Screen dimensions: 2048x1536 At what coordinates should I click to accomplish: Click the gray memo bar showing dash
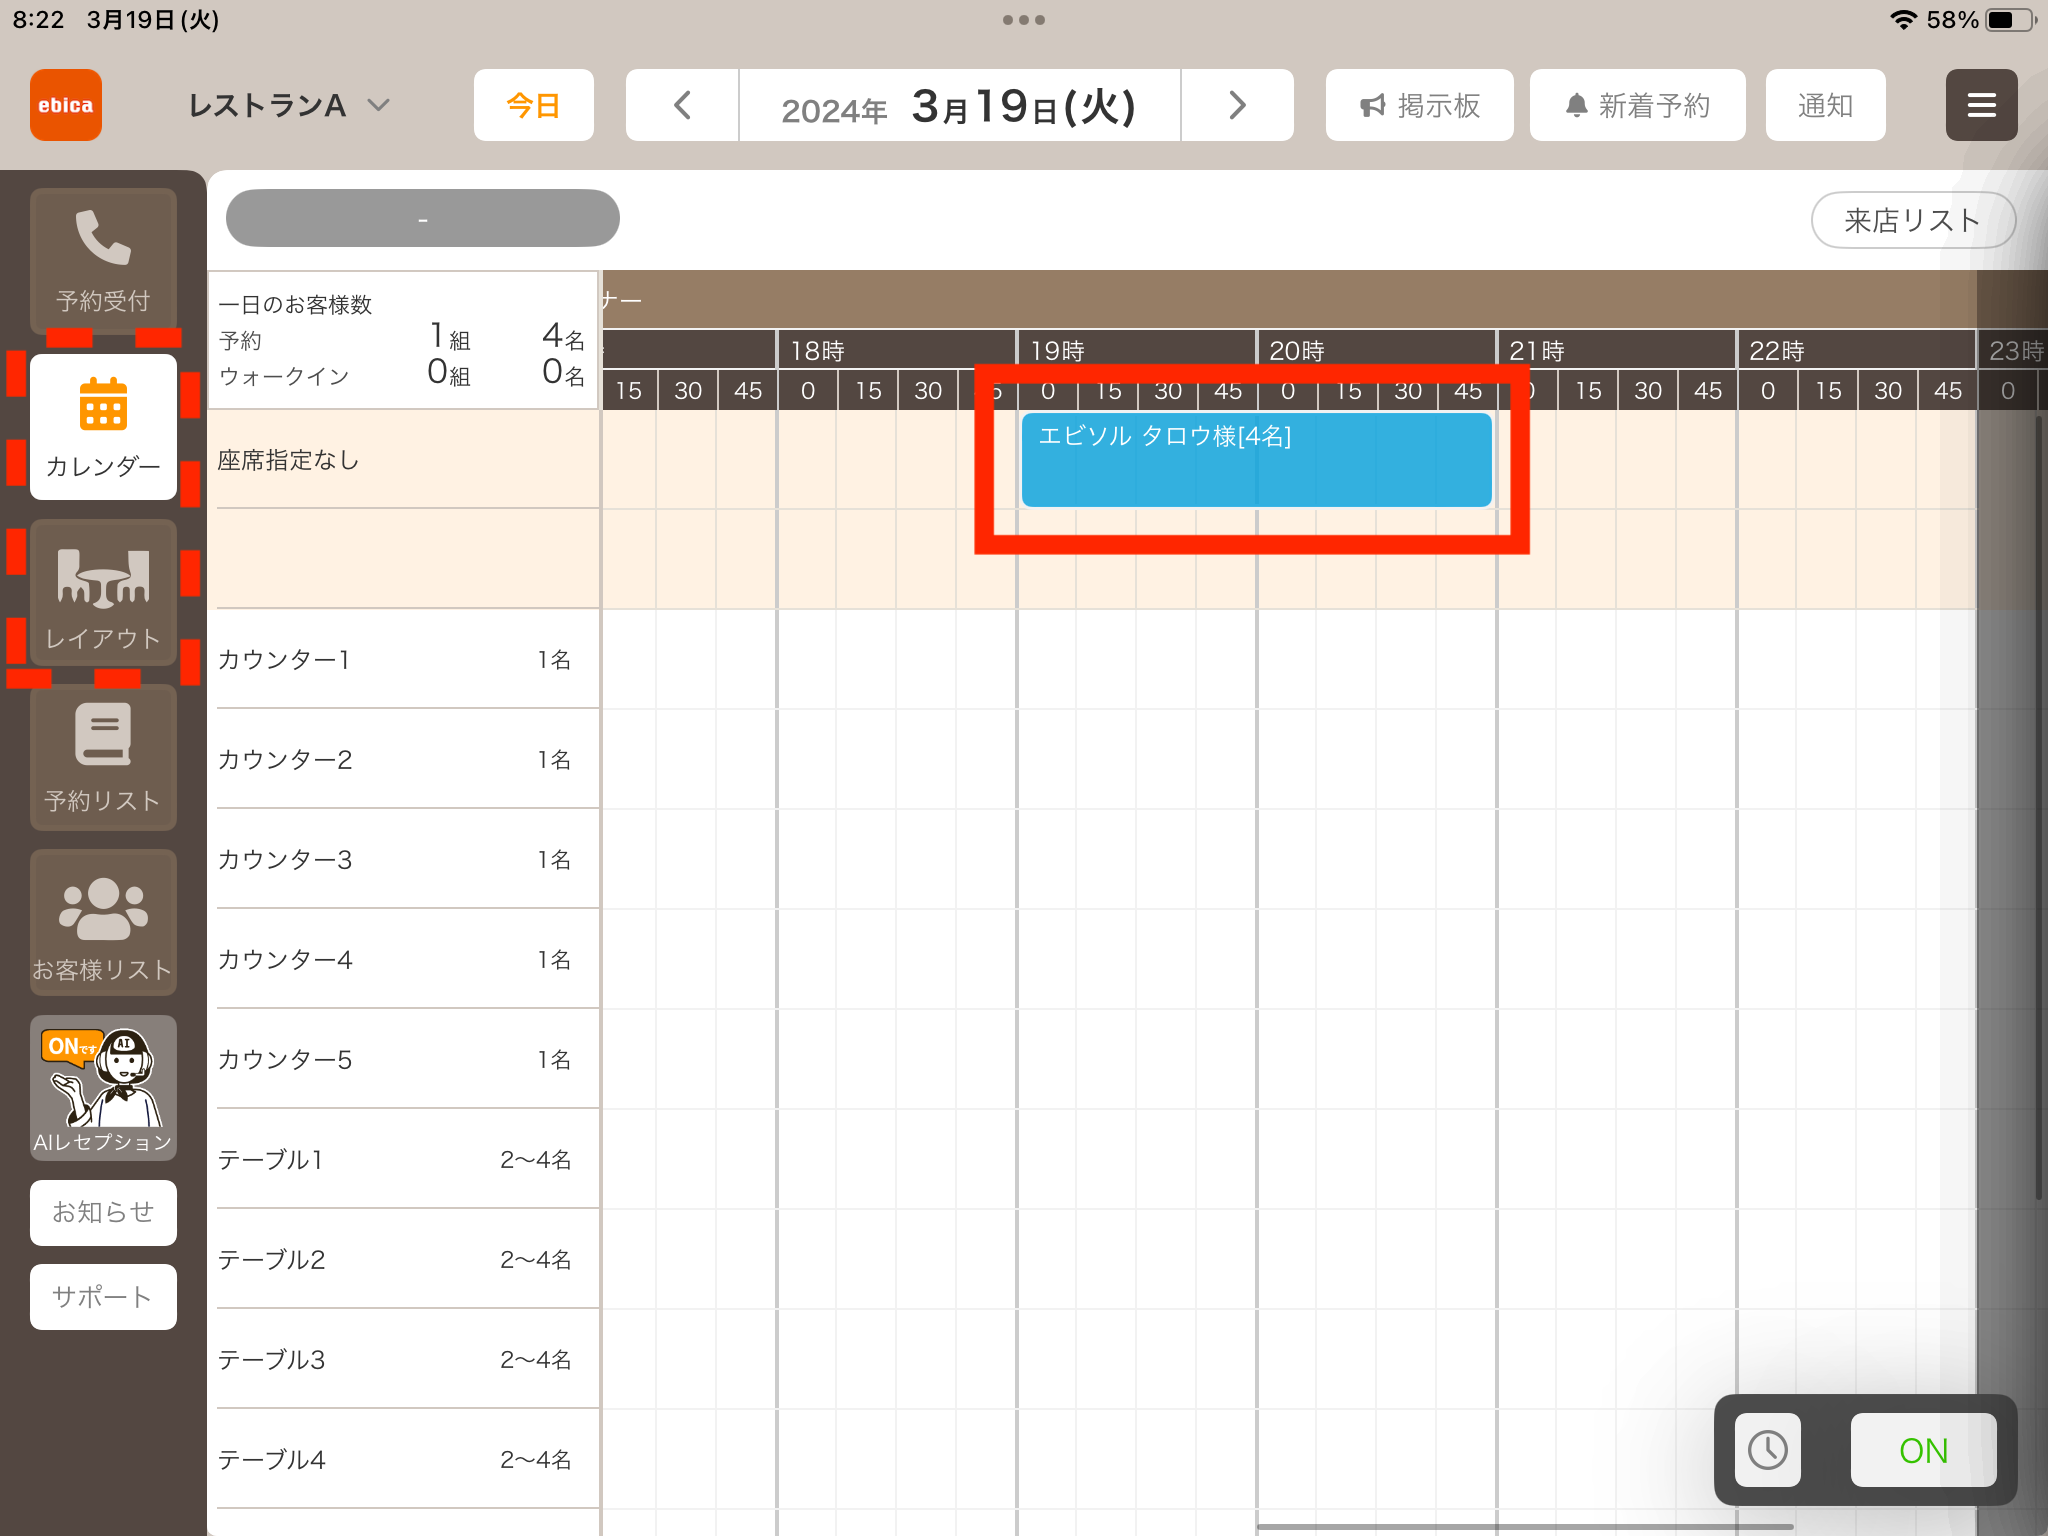click(x=422, y=218)
